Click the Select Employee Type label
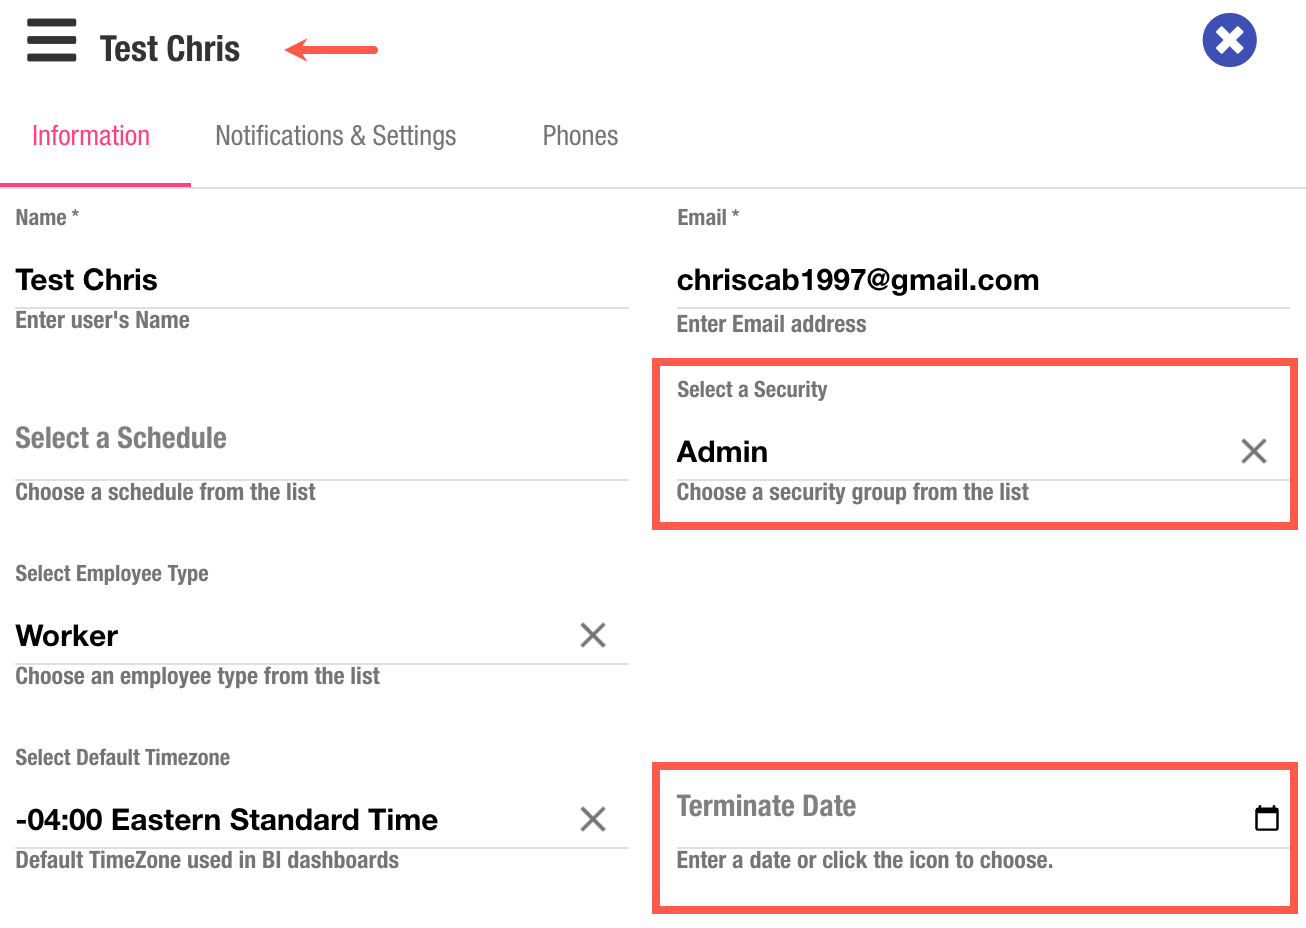The height and width of the screenshot is (928, 1306). coord(112,574)
